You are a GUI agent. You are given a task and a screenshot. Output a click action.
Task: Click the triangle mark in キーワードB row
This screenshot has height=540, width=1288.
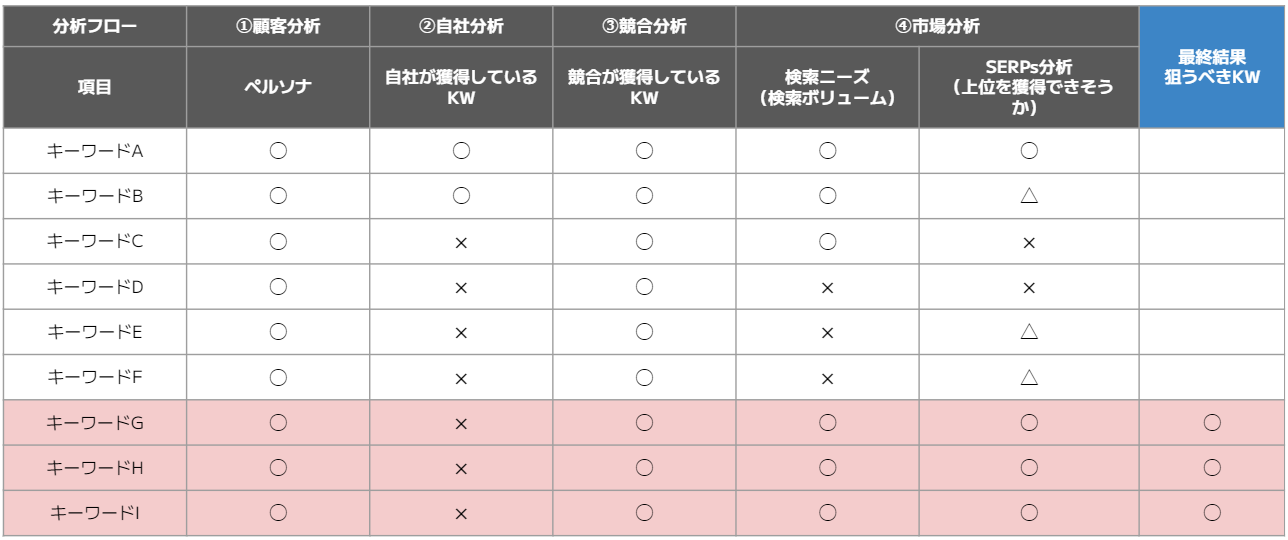click(x=1028, y=196)
